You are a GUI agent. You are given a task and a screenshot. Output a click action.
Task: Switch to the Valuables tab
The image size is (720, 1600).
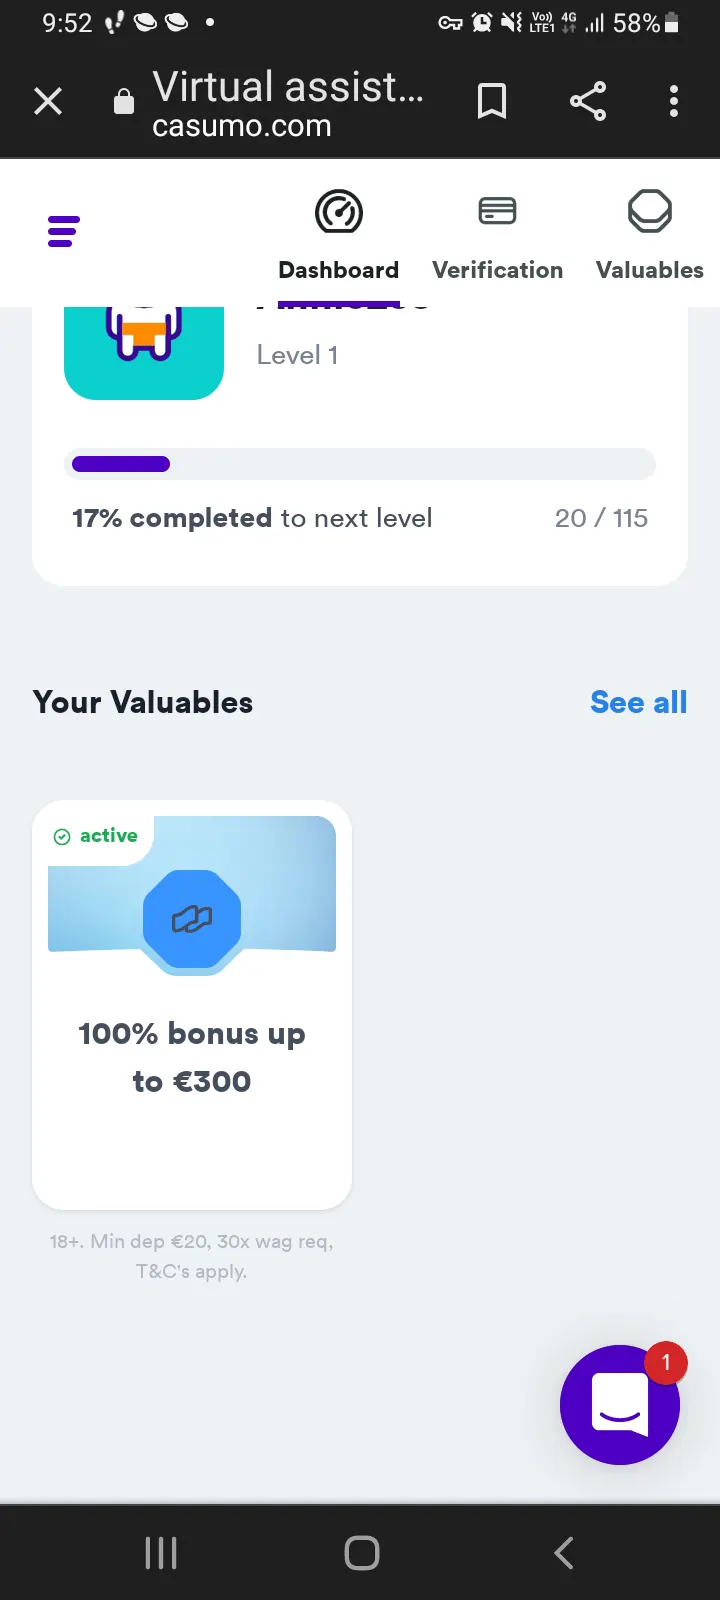tap(650, 270)
